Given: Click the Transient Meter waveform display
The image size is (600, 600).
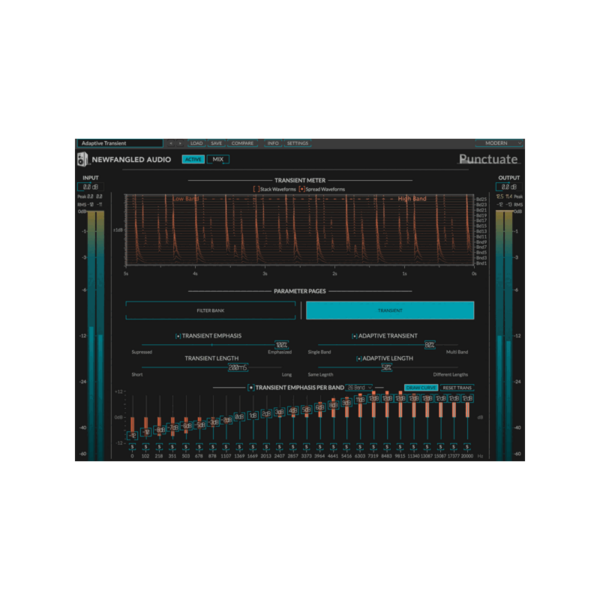Looking at the screenshot, I should 300,230.
